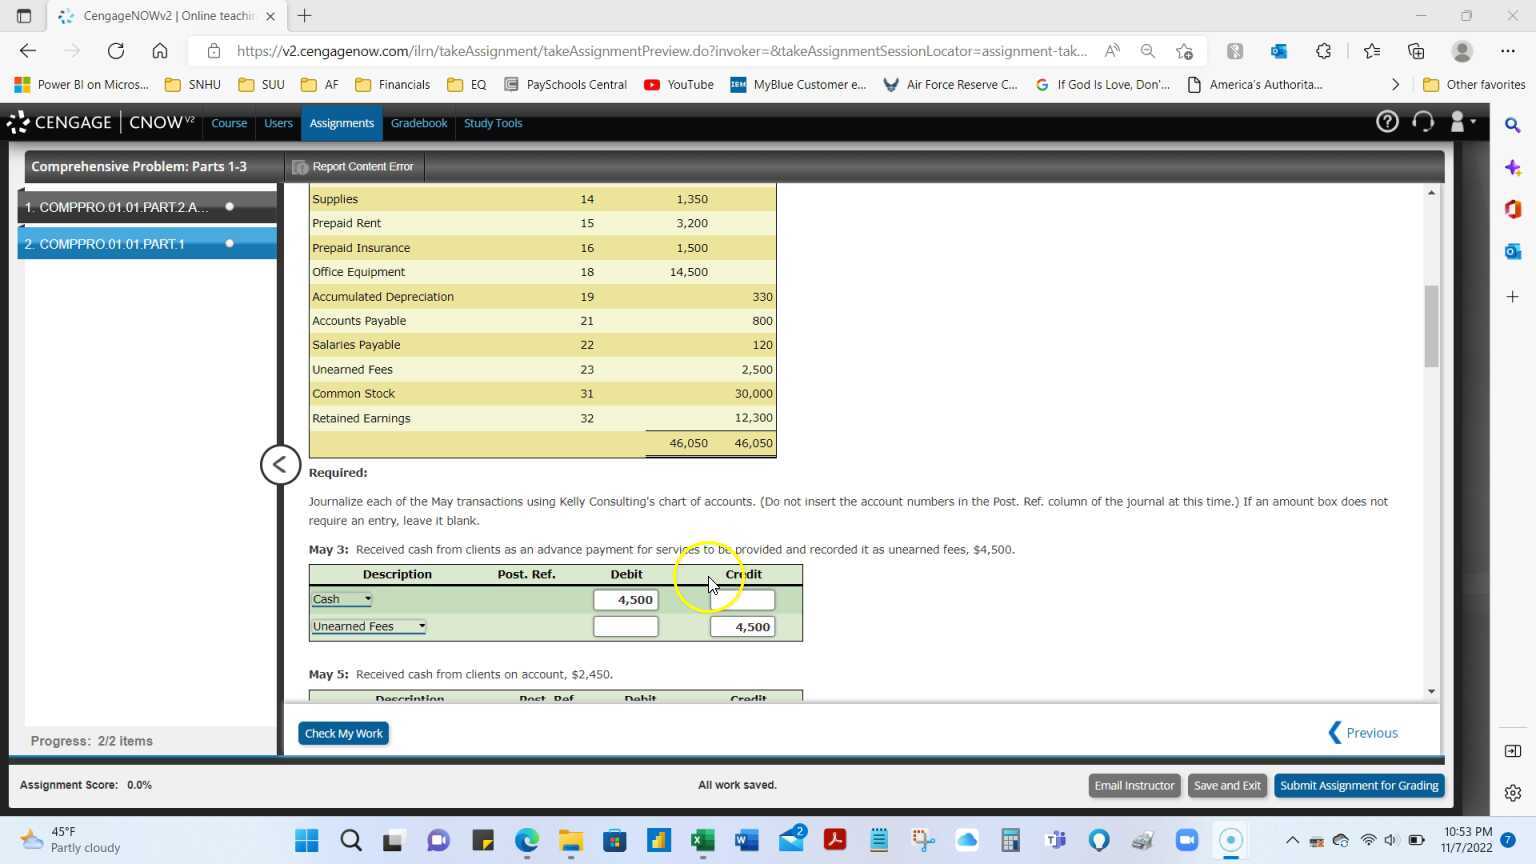Open the Study Tools menu

pyautogui.click(x=493, y=123)
